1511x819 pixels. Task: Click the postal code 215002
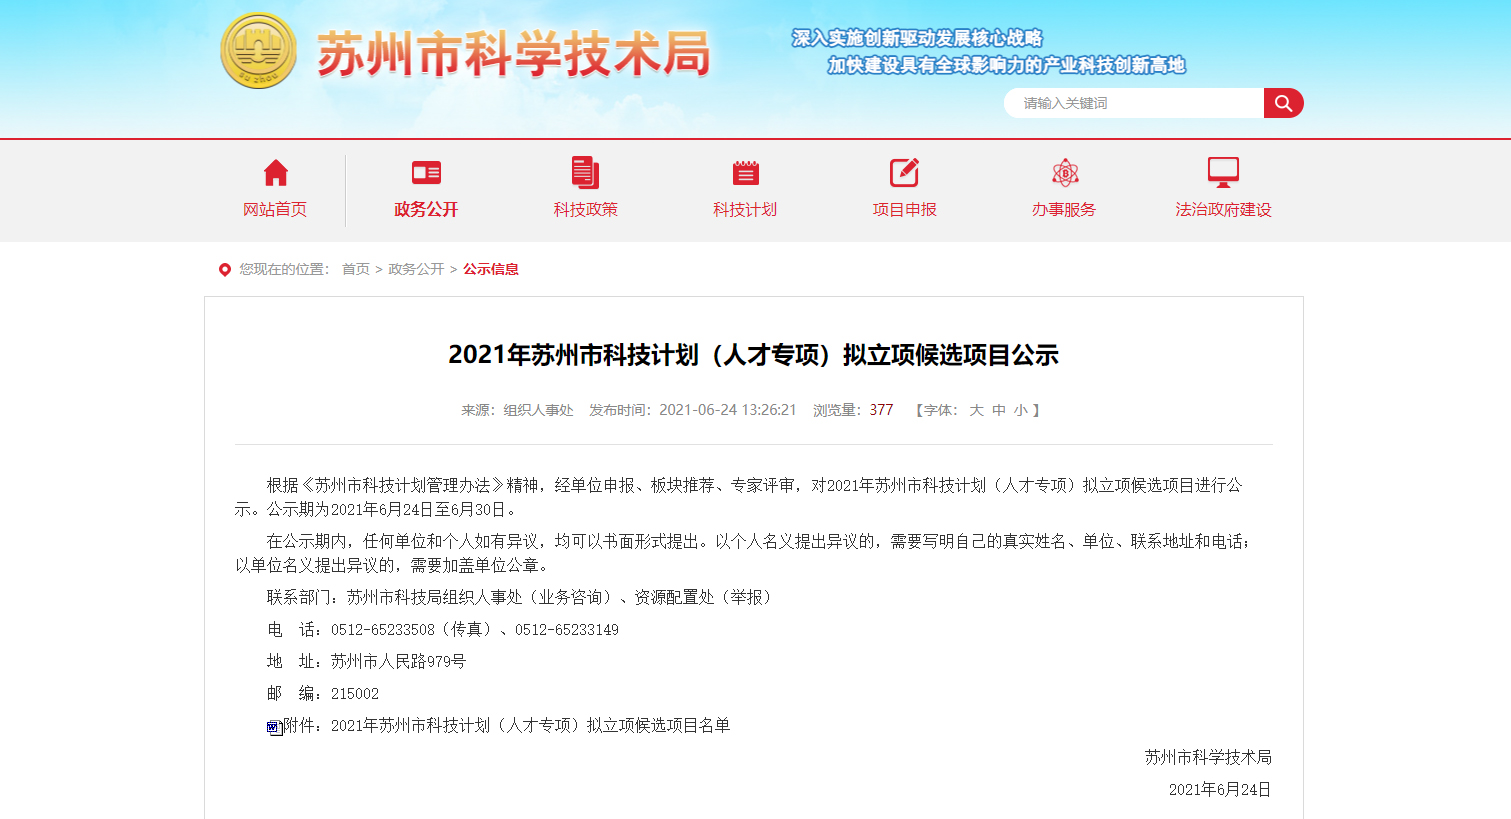355,693
